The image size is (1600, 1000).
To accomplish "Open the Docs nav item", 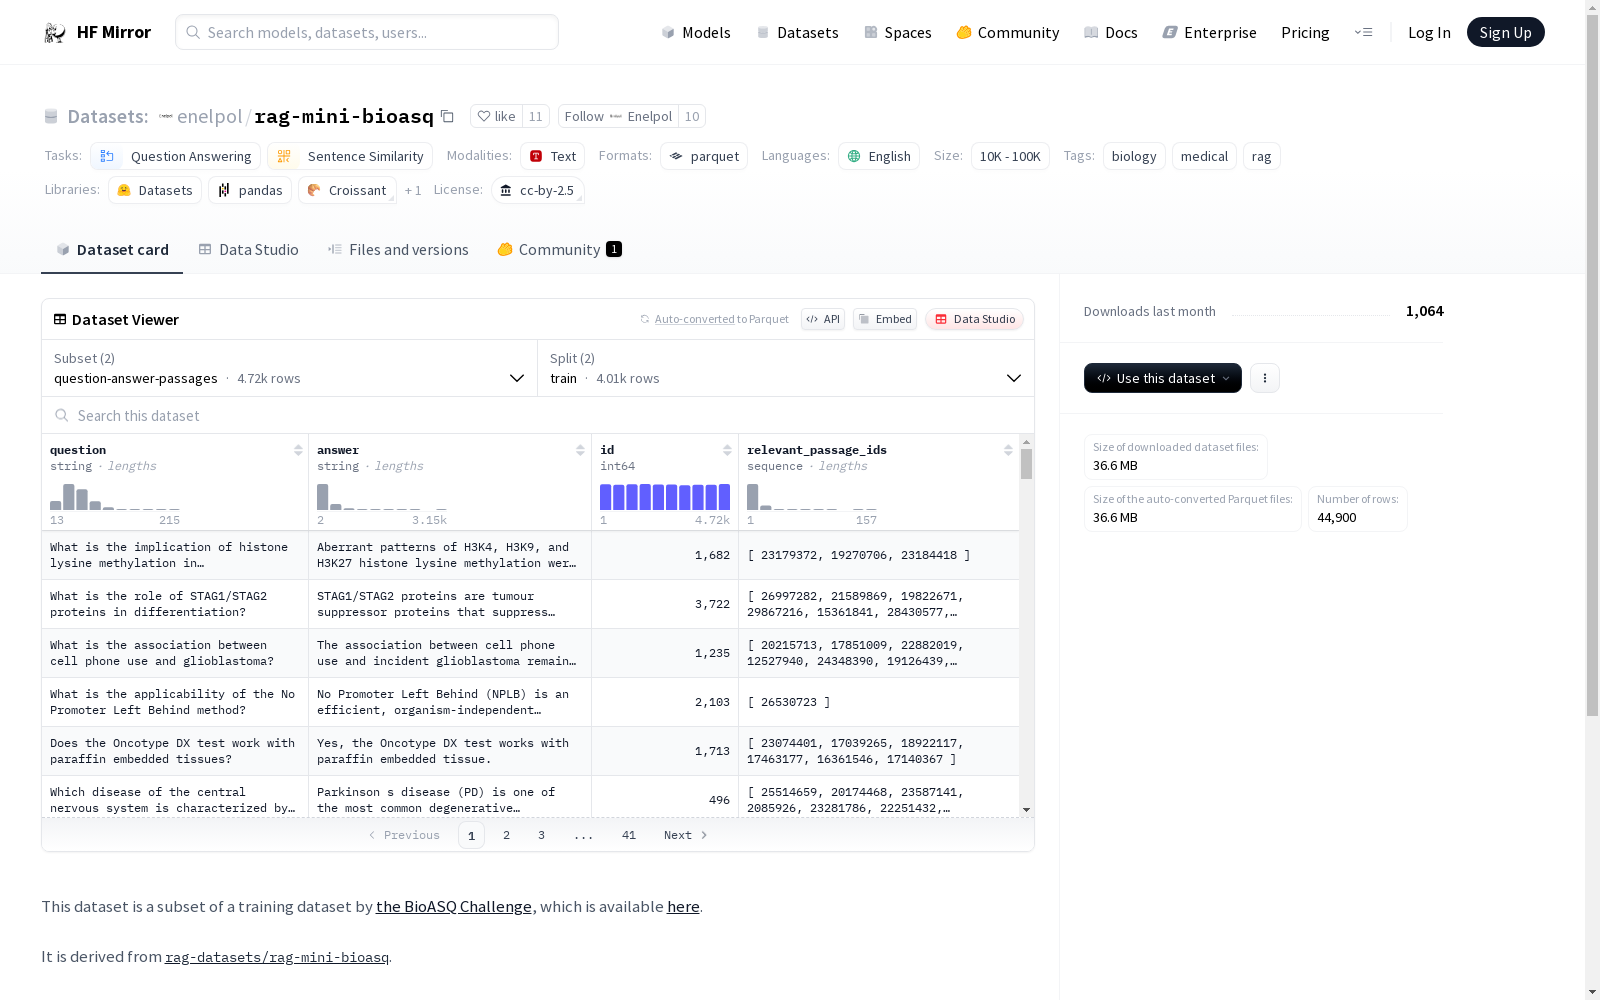I will 1111,32.
